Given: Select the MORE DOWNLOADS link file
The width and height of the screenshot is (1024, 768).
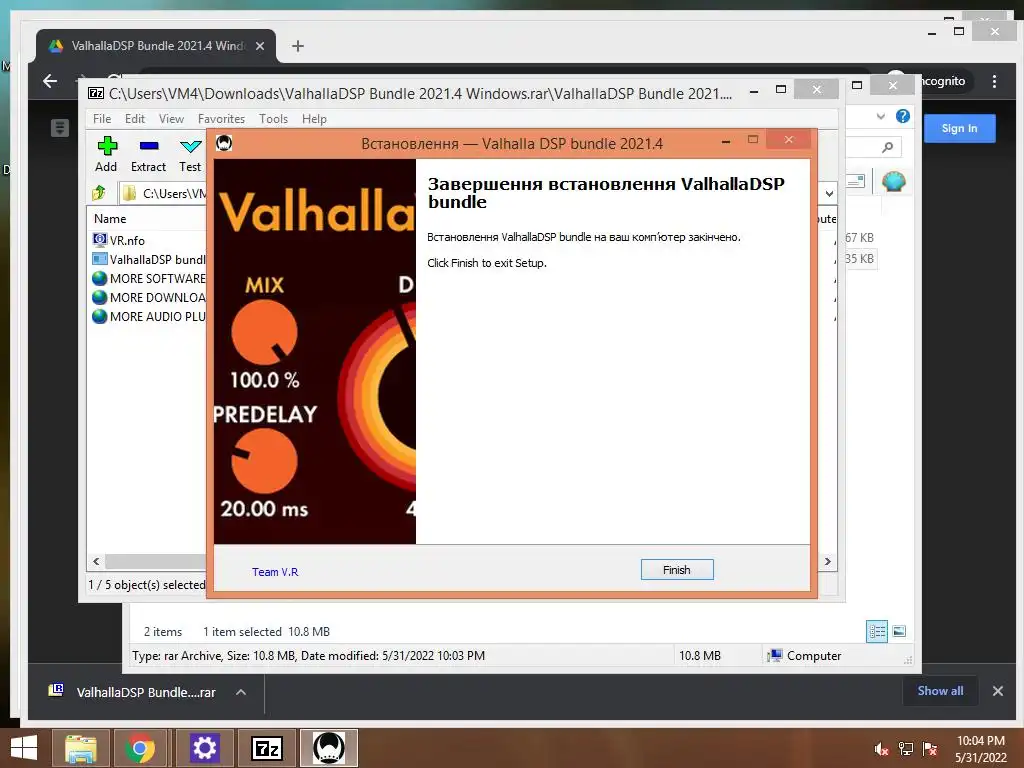Looking at the screenshot, I should click(149, 297).
